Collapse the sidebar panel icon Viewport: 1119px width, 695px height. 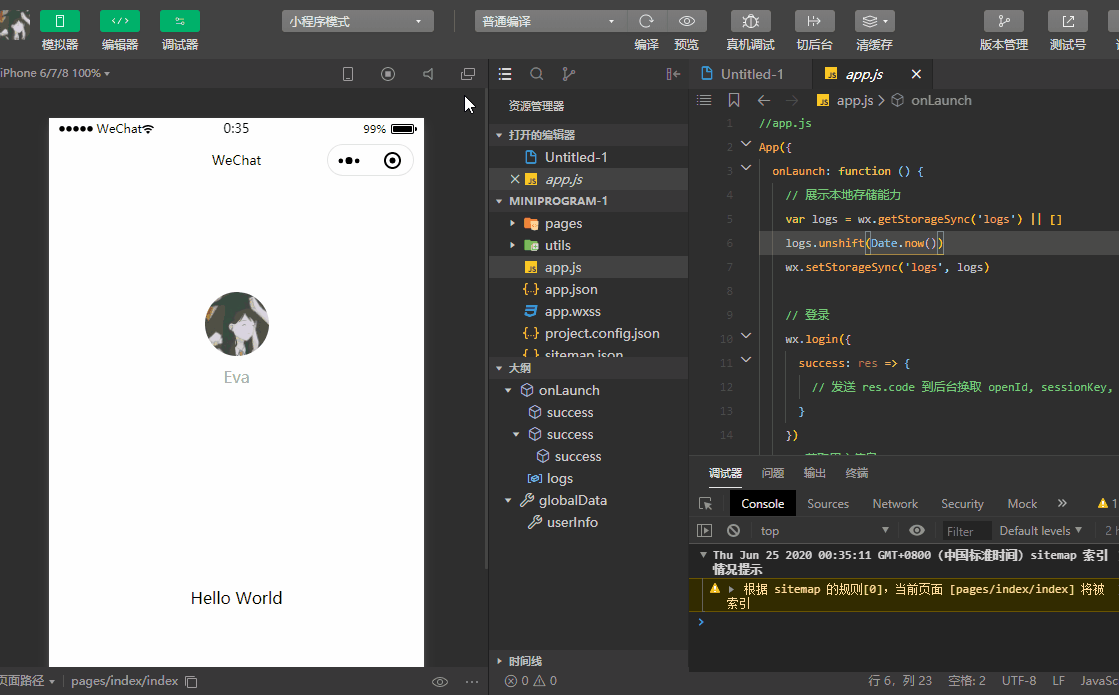[673, 73]
